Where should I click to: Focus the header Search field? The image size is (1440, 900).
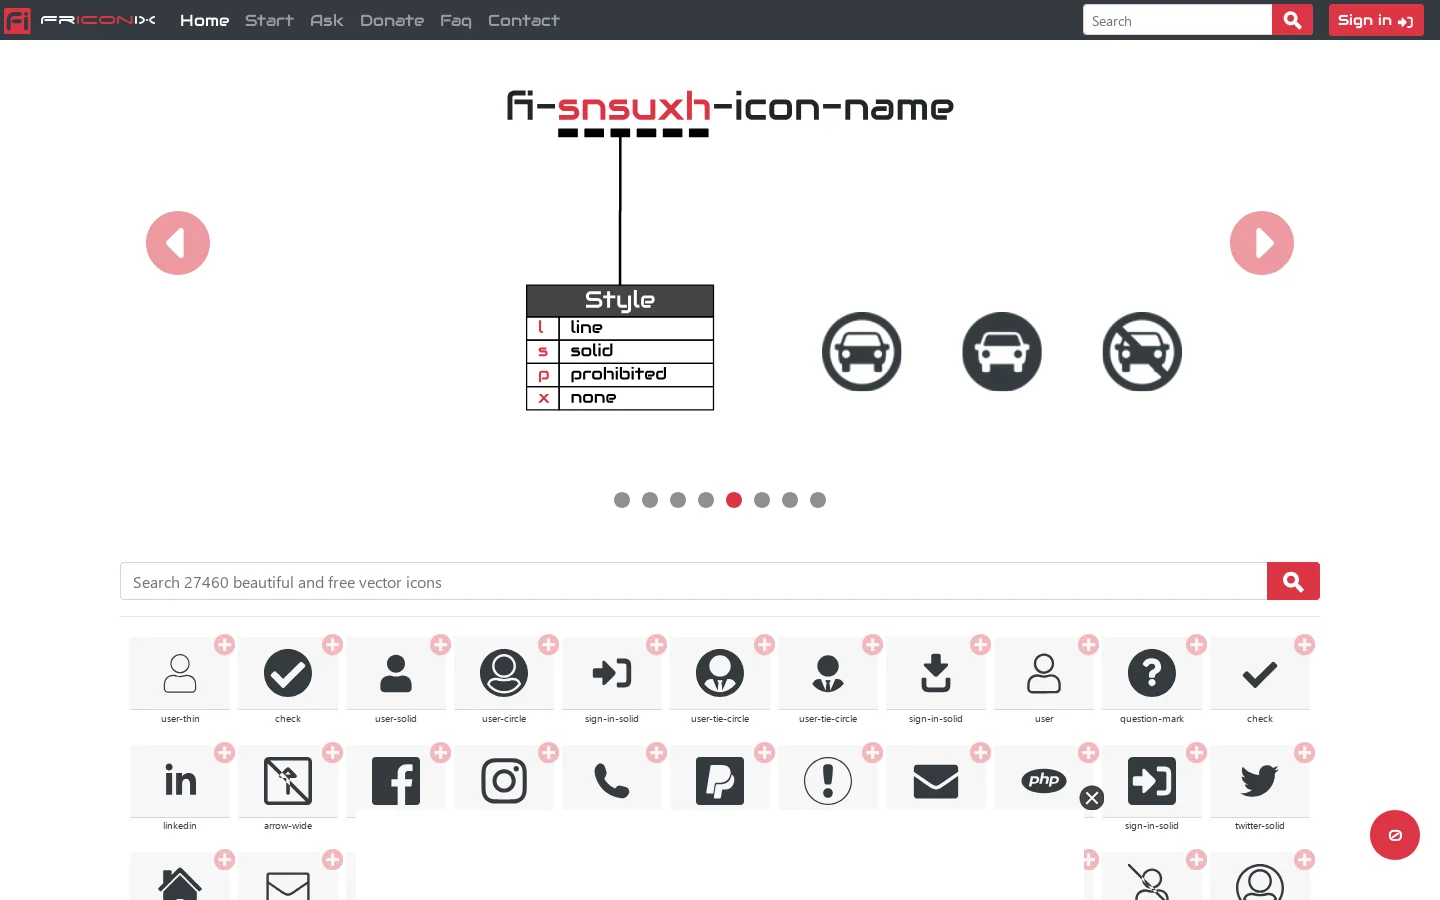point(1177,20)
